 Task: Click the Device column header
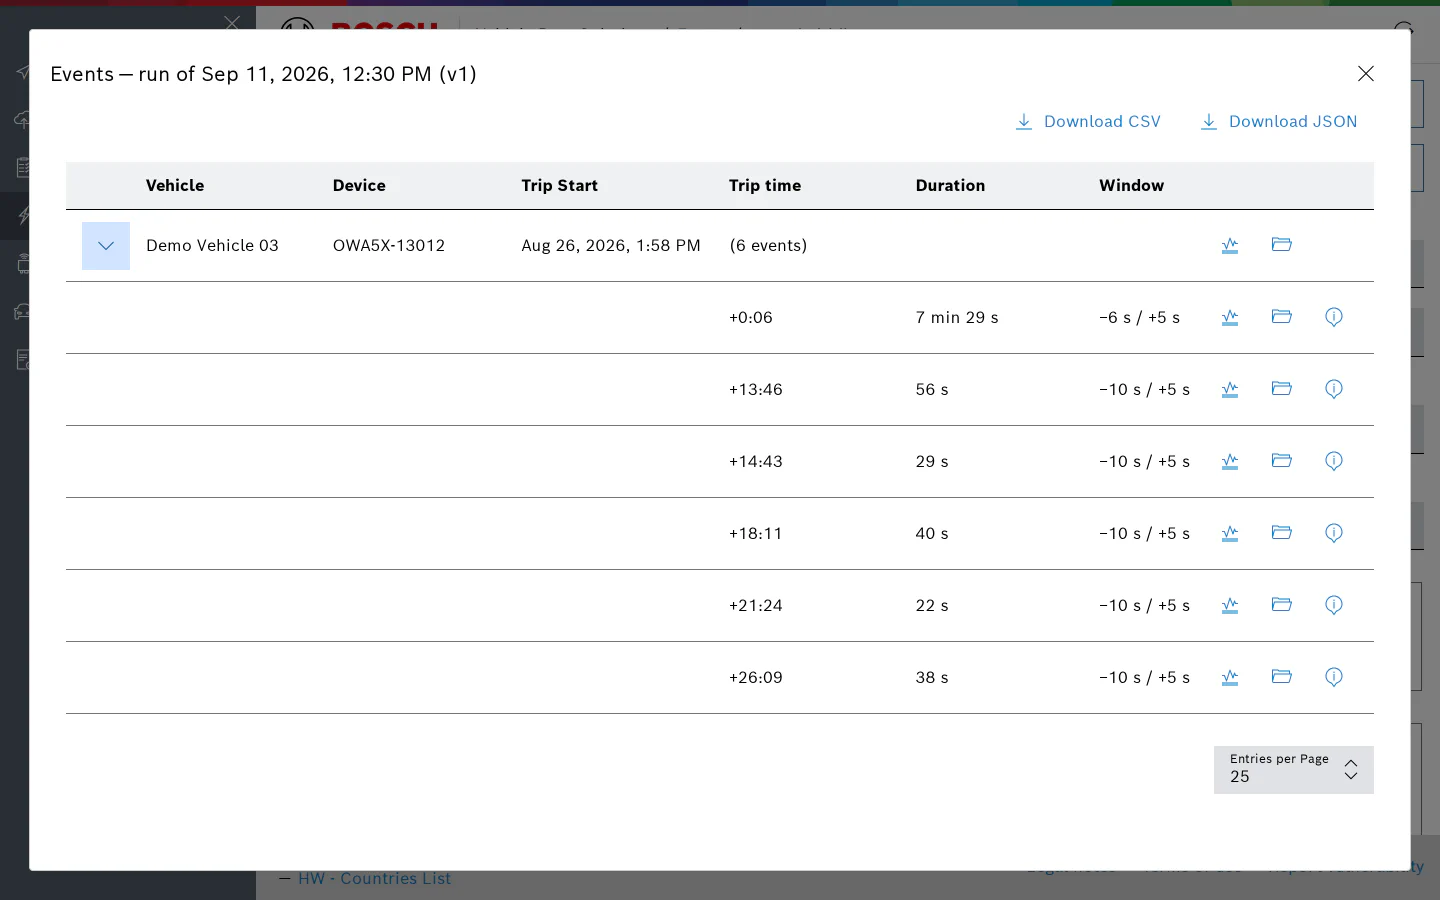click(x=359, y=186)
